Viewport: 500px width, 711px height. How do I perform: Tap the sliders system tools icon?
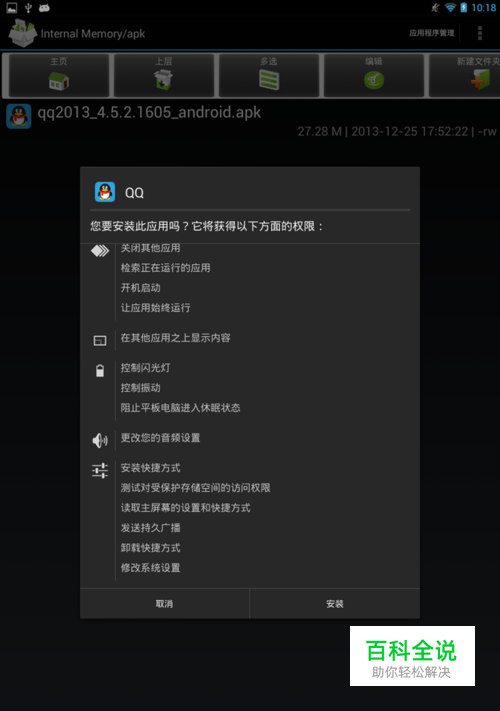pyautogui.click(x=100, y=470)
